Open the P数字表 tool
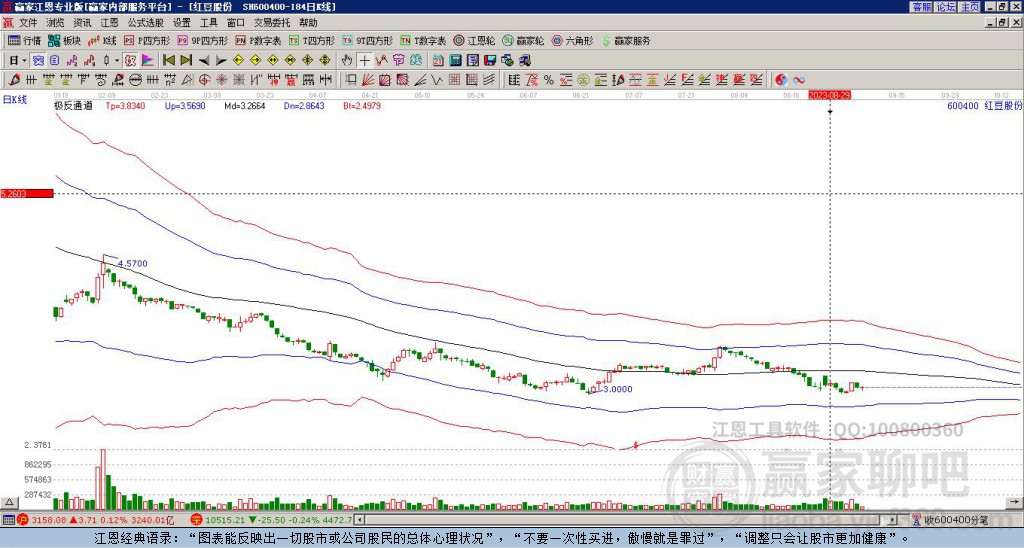 [x=259, y=40]
